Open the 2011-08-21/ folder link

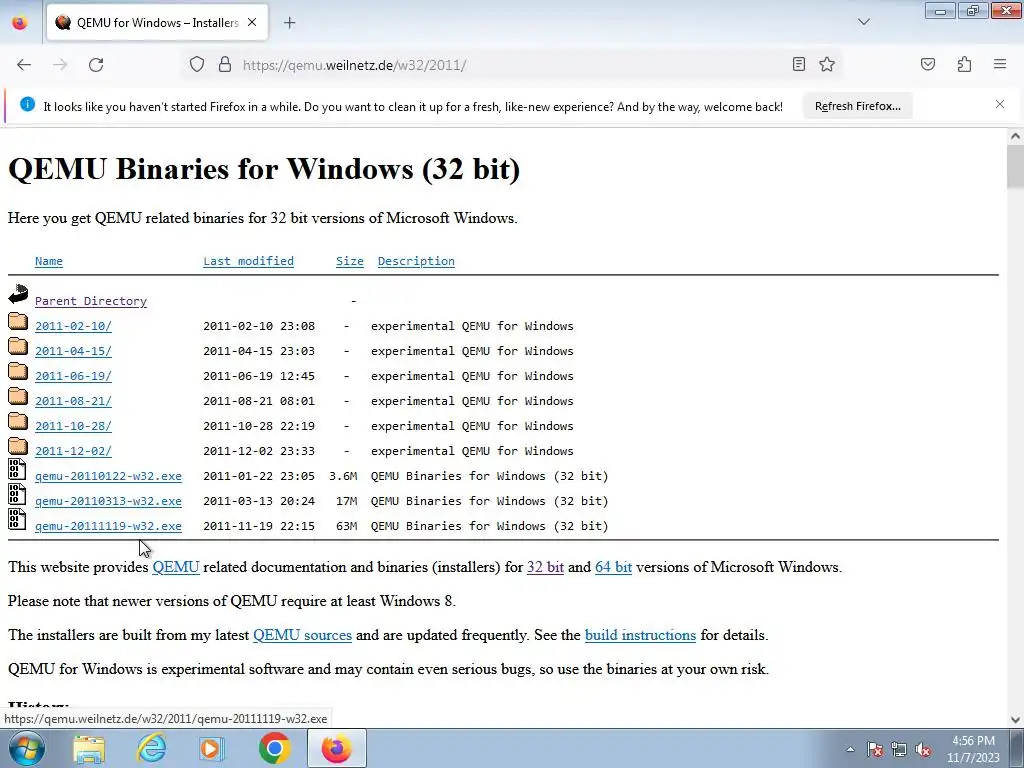(73, 401)
